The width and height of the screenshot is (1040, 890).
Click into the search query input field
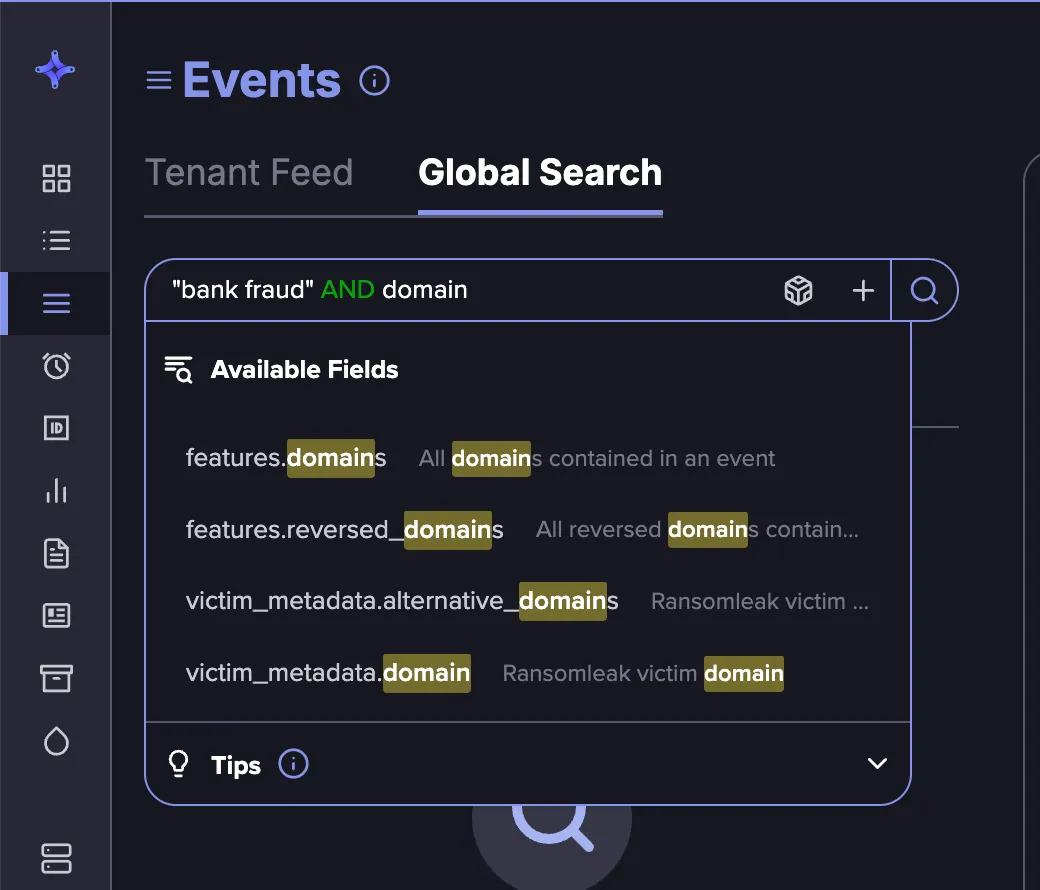click(x=464, y=290)
